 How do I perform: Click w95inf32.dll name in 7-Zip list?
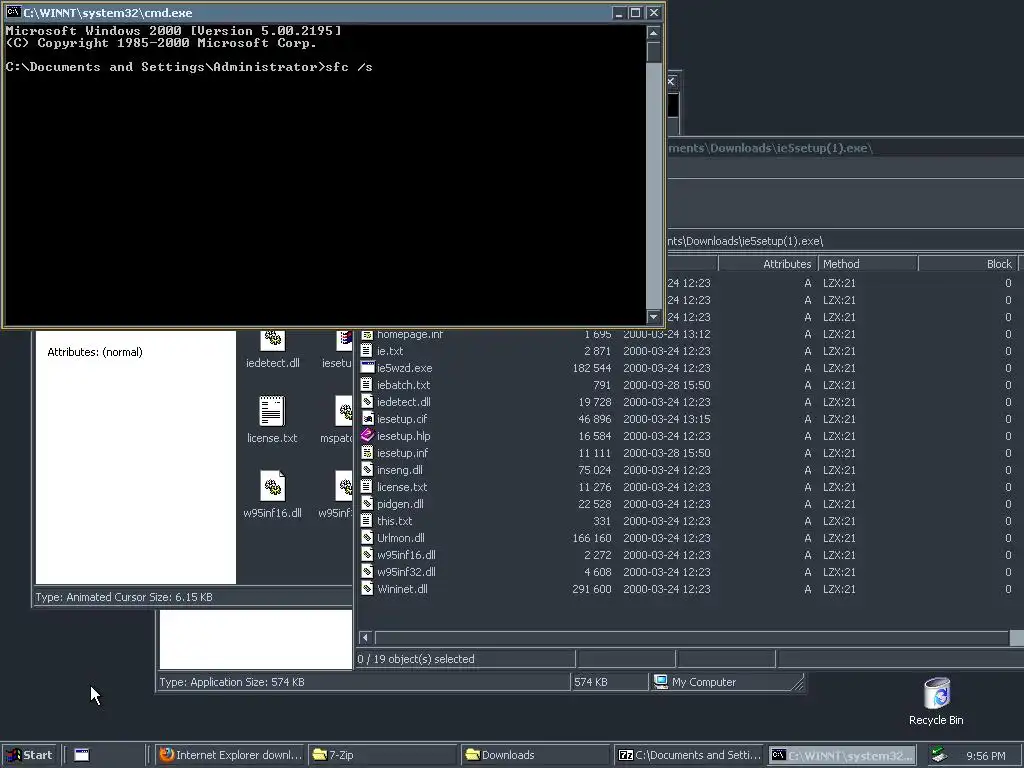coord(406,571)
